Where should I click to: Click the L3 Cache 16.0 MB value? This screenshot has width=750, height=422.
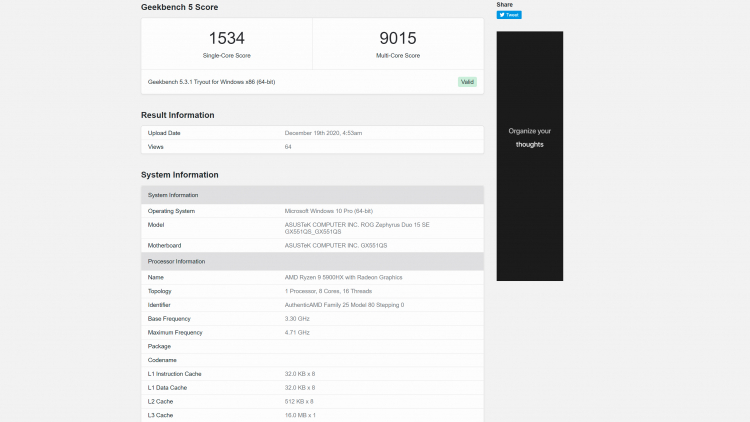click(x=300, y=413)
